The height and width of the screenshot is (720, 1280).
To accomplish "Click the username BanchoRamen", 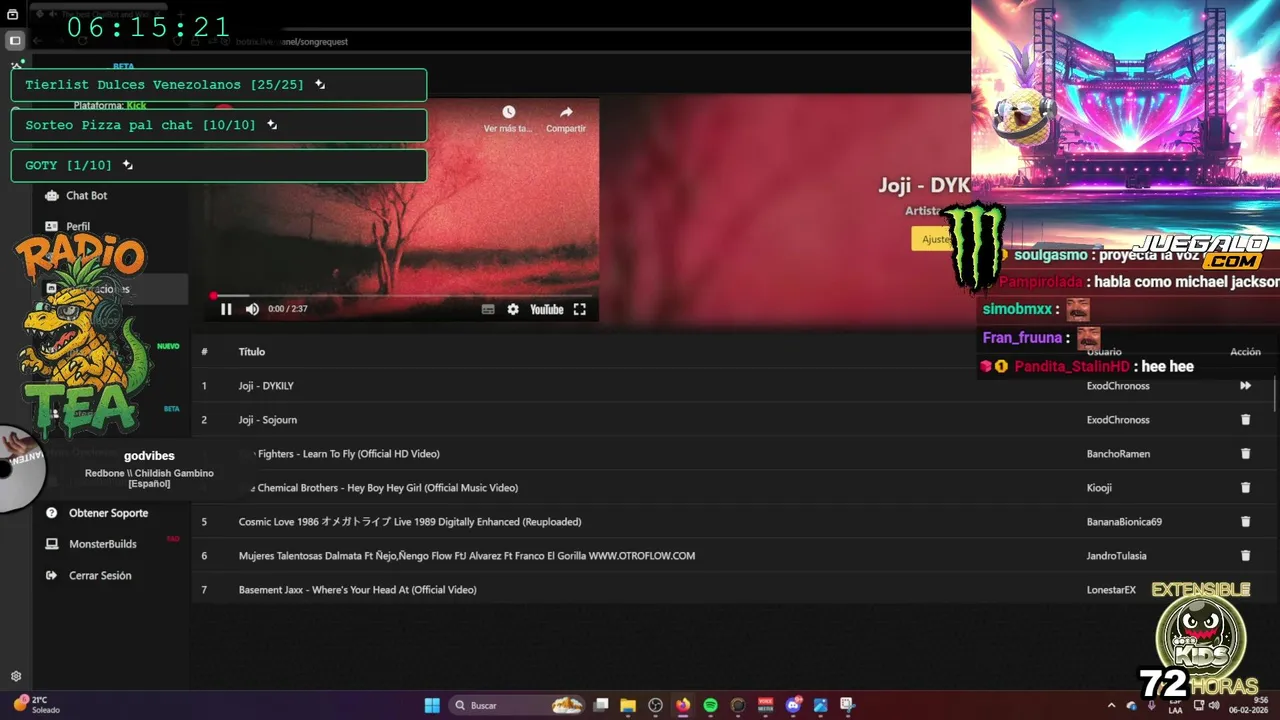I will pos(1118,454).
